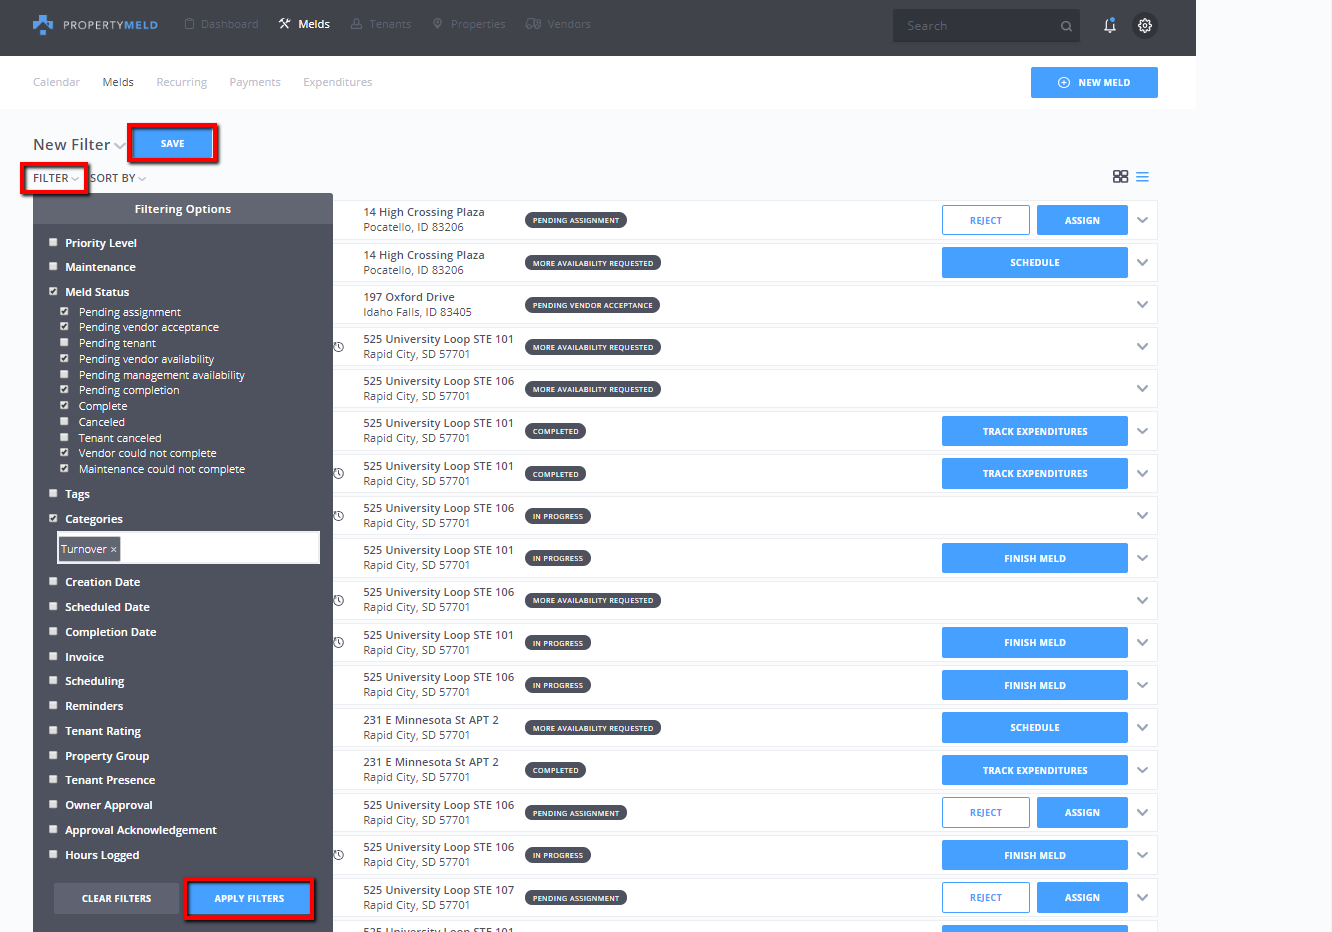Screen dimensions: 1332x932
Task: Click the Property Meld logo icon
Action: [43, 24]
